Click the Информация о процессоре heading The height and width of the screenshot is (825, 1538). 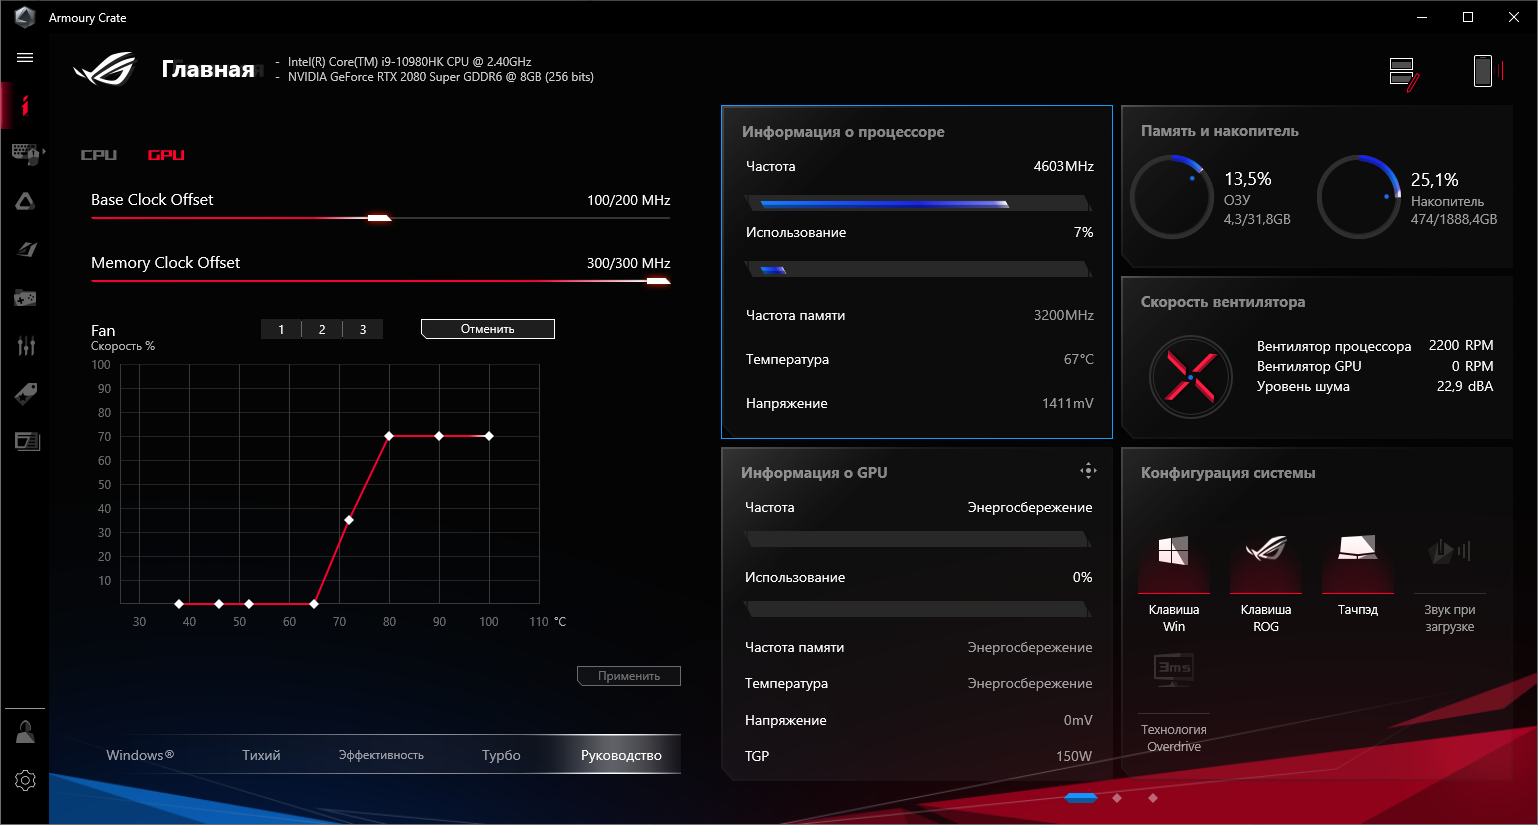tap(843, 132)
